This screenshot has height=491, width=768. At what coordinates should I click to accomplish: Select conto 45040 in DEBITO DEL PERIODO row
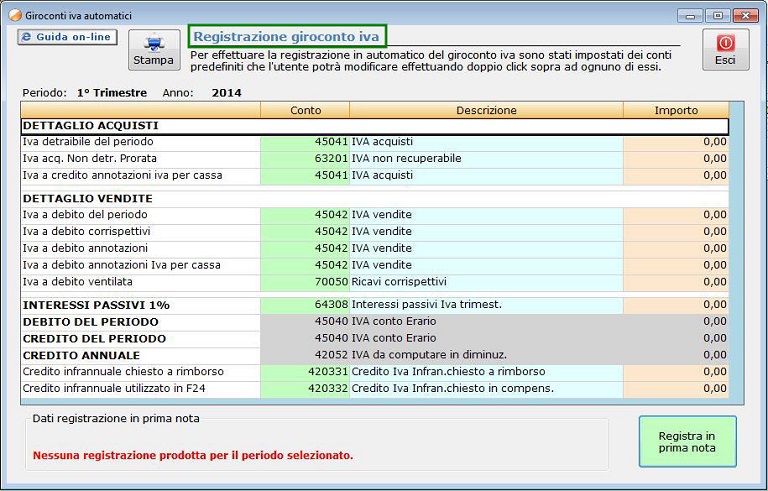[305, 321]
